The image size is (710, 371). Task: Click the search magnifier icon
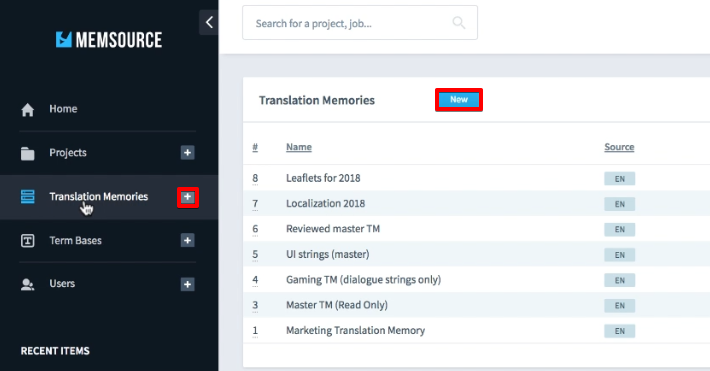coord(459,23)
